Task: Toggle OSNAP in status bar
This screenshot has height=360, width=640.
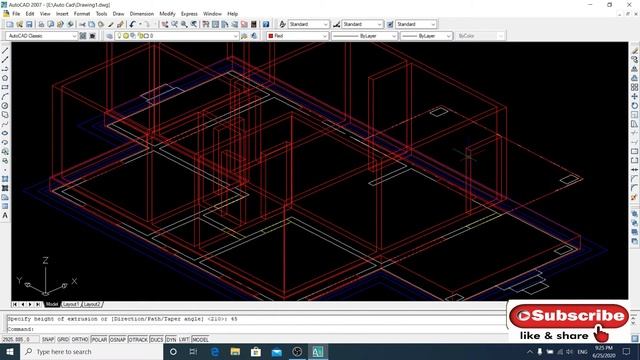Action: pyautogui.click(x=118, y=339)
